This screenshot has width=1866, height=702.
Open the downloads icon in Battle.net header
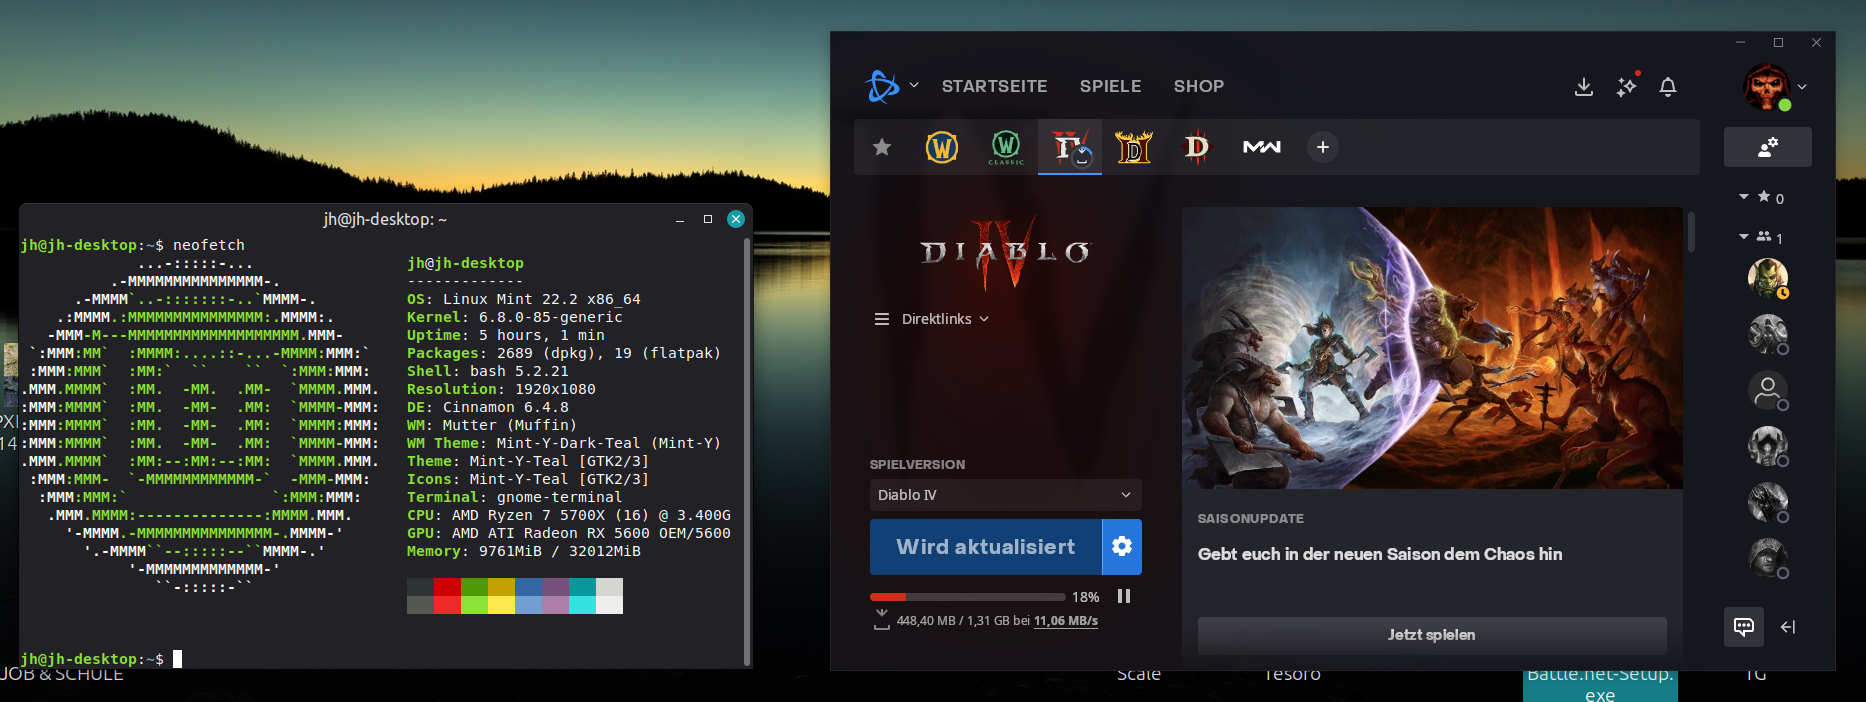coord(1583,87)
